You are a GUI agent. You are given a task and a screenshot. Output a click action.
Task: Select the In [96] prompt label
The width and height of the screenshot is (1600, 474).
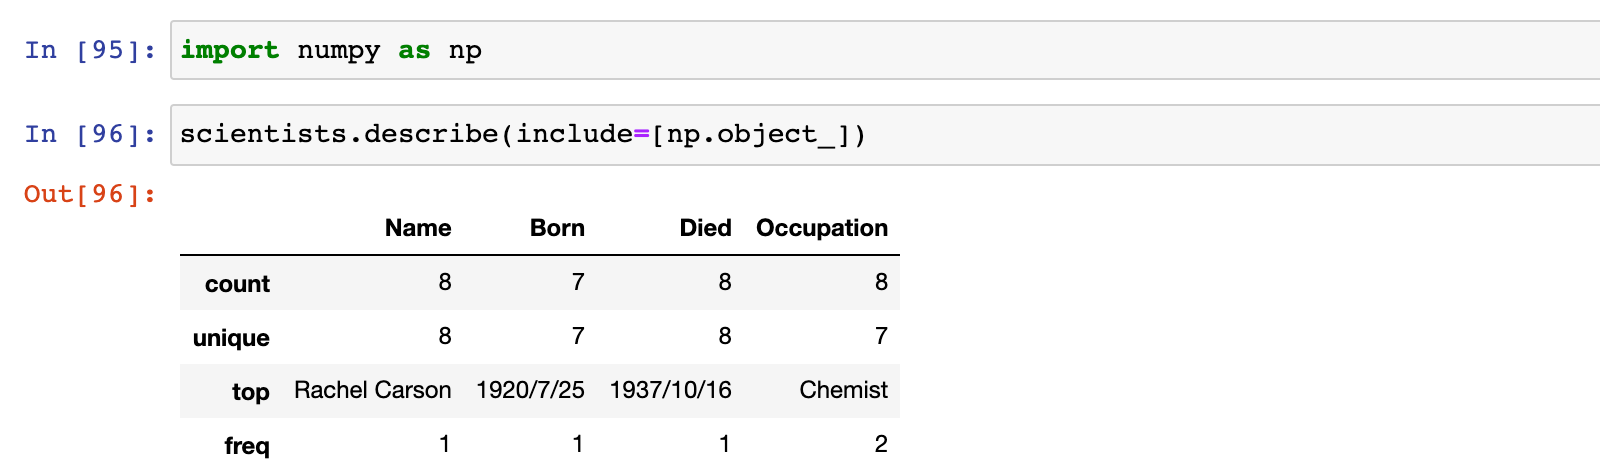90,134
